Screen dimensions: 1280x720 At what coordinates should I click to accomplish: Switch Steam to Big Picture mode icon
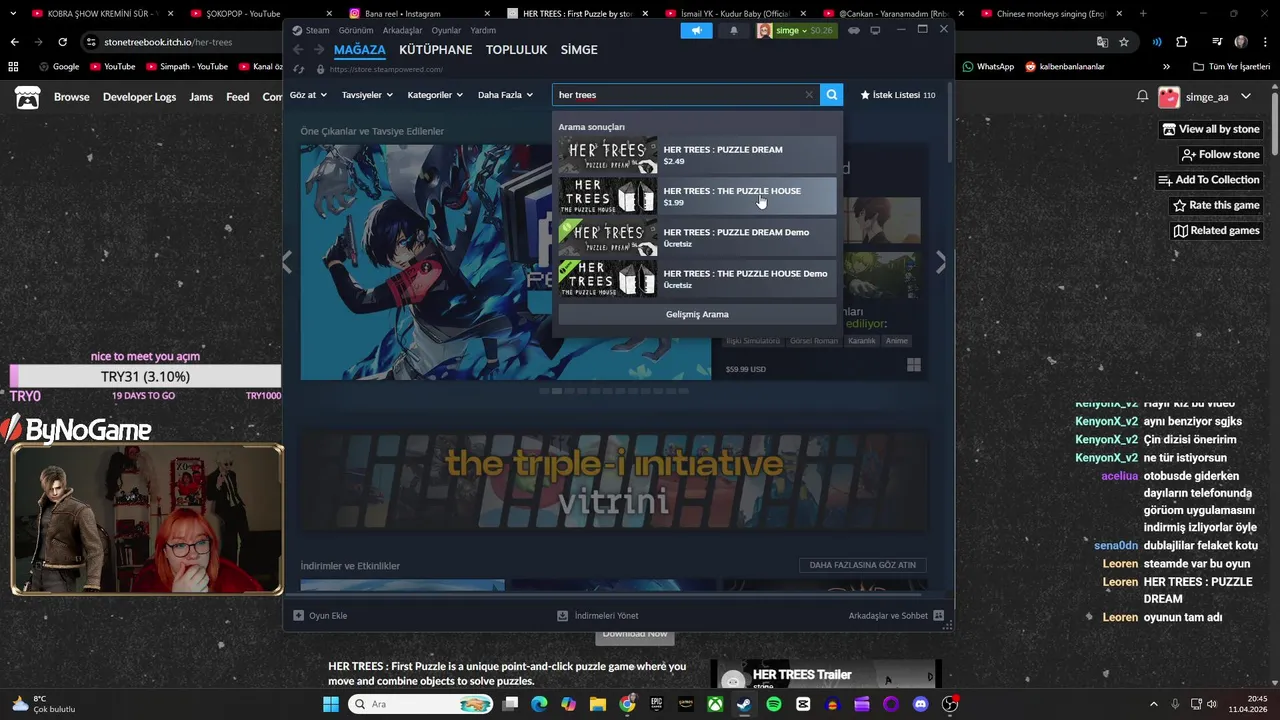pos(875,30)
